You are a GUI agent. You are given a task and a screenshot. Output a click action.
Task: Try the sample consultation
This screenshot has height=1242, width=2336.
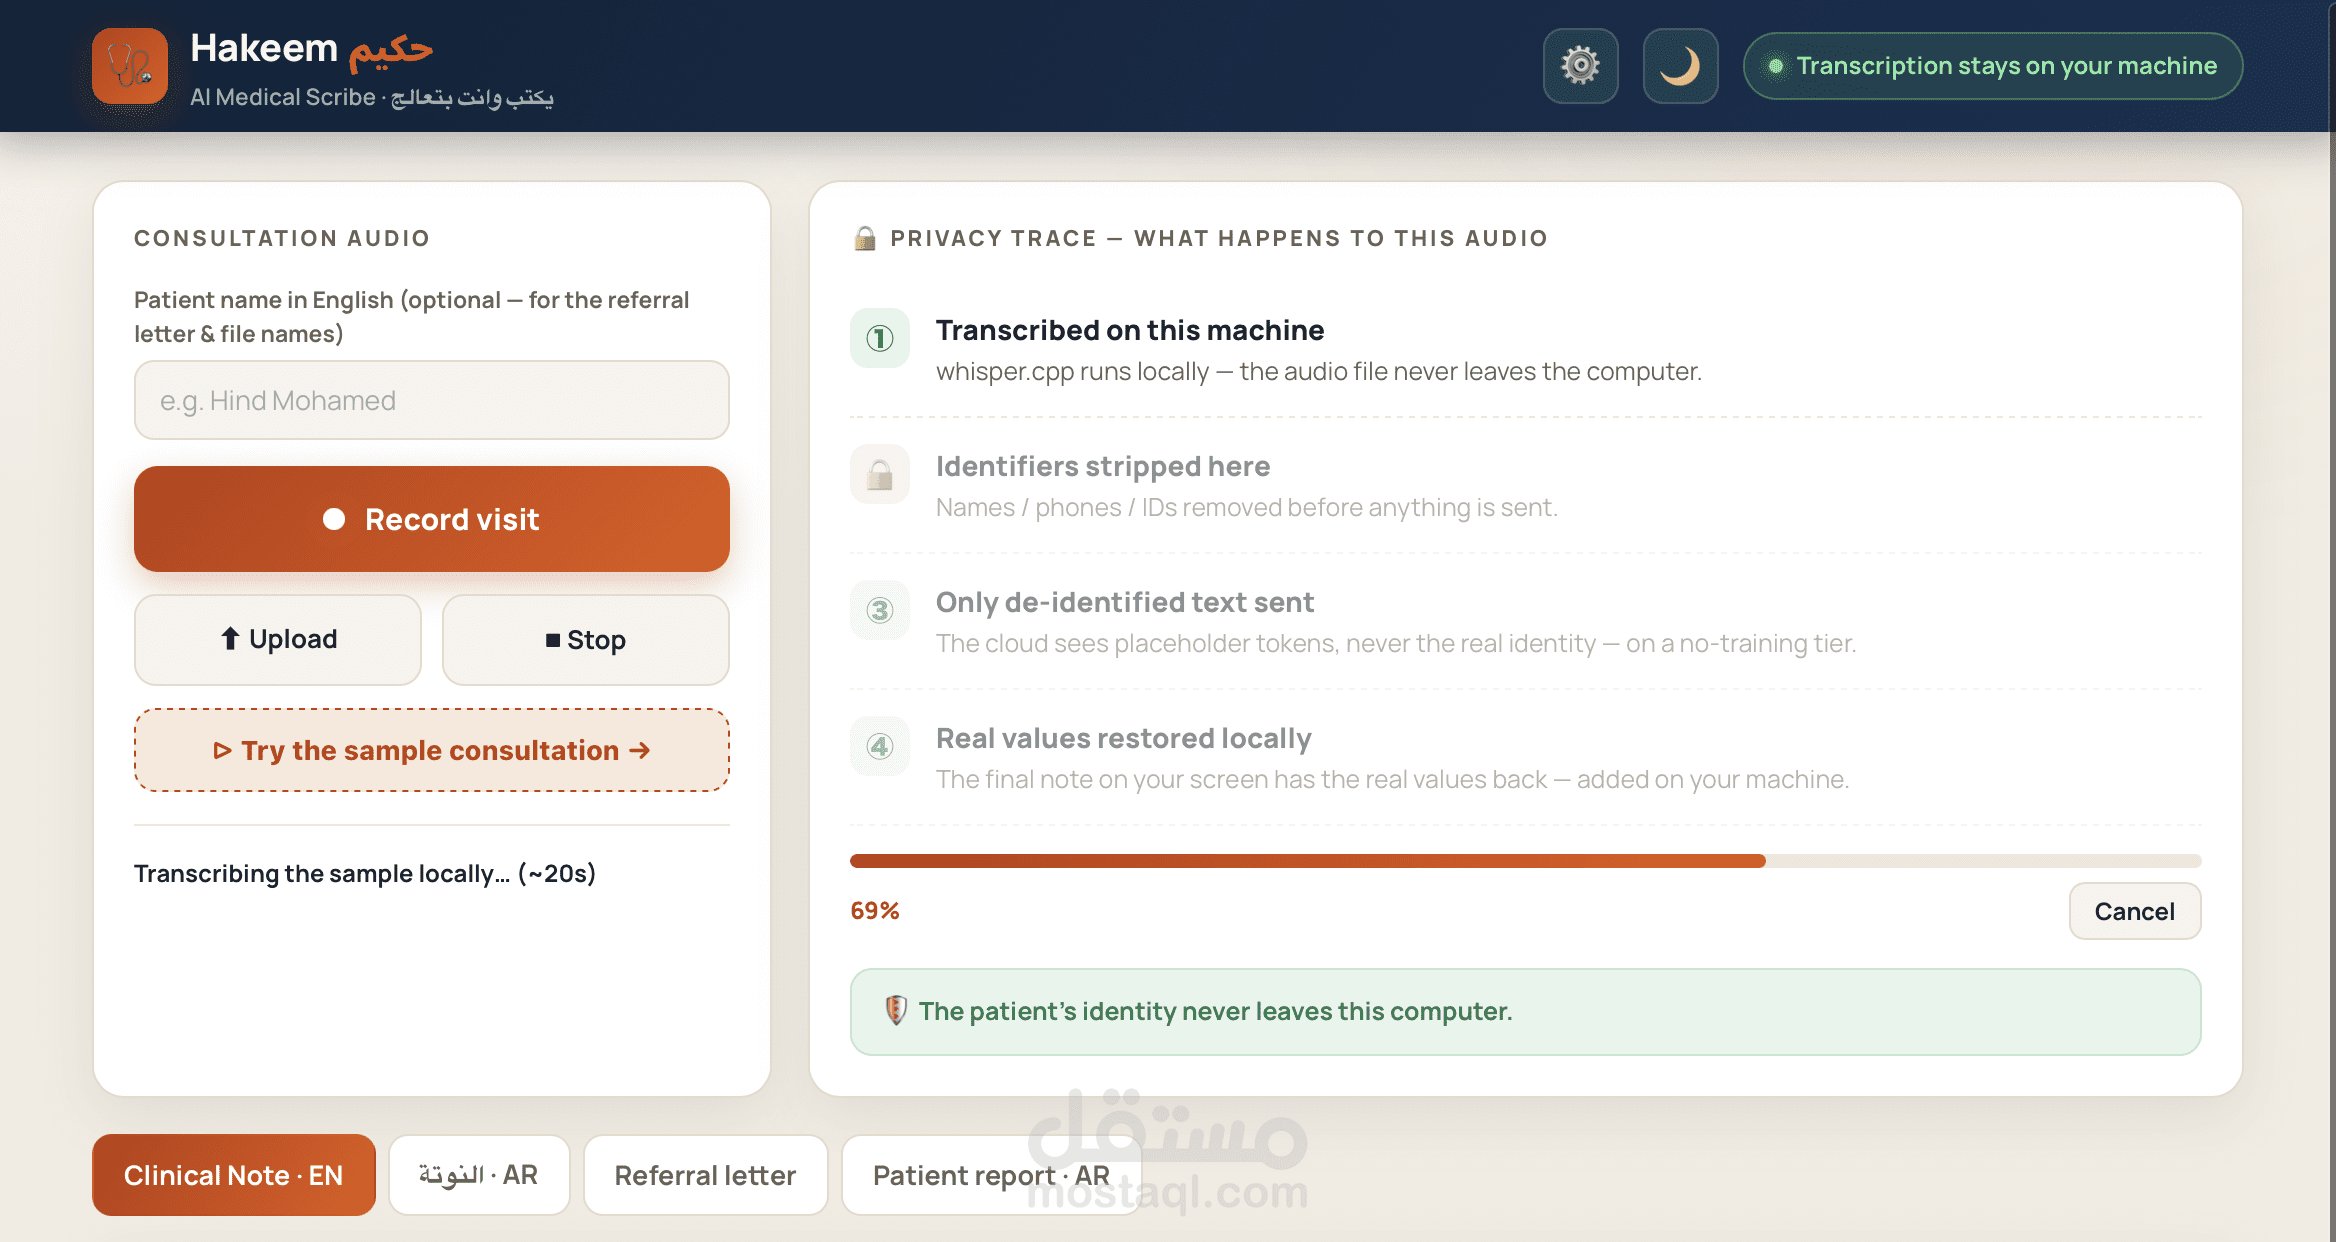click(x=432, y=750)
